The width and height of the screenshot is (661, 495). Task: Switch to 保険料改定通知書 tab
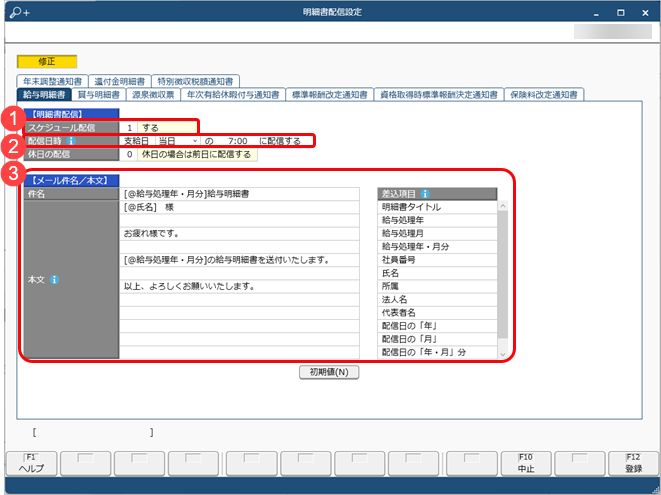click(x=544, y=94)
